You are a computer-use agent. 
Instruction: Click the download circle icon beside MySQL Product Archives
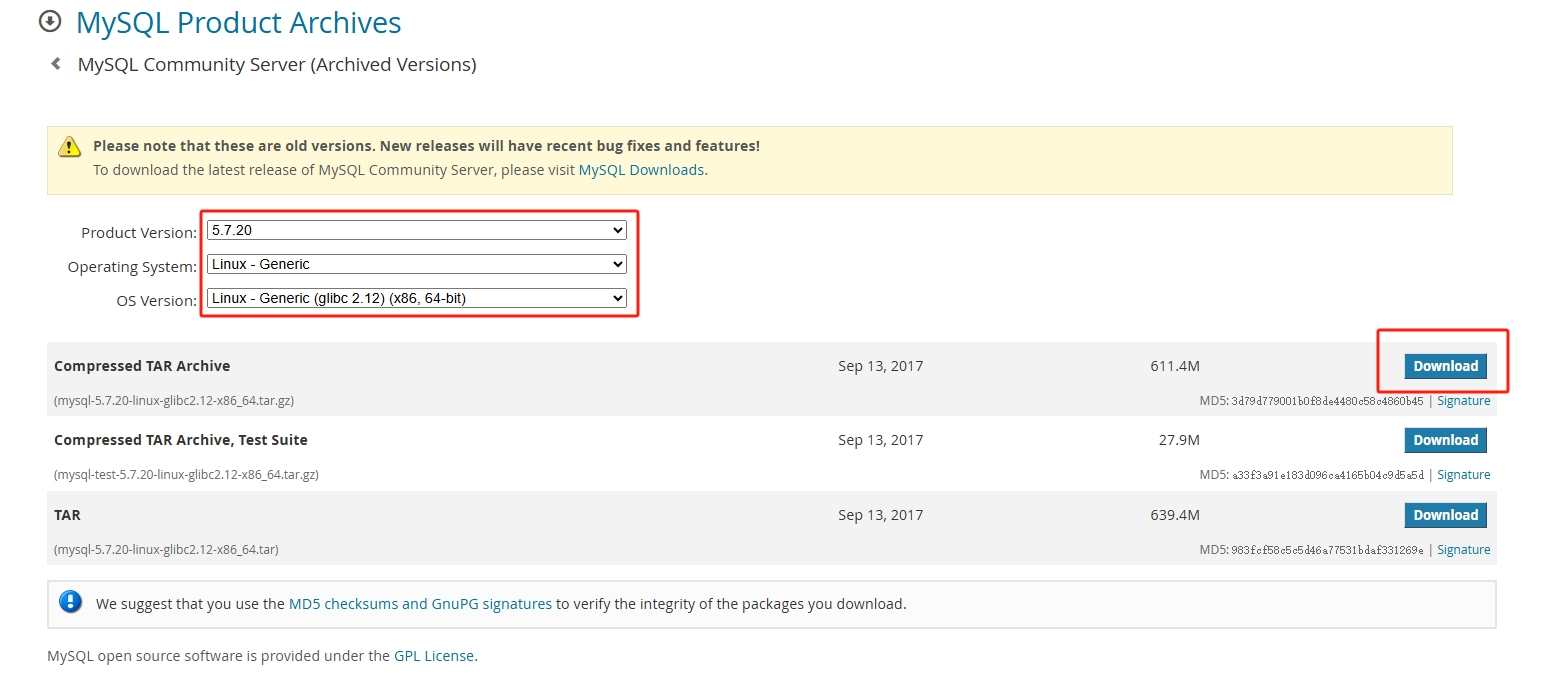[50, 21]
